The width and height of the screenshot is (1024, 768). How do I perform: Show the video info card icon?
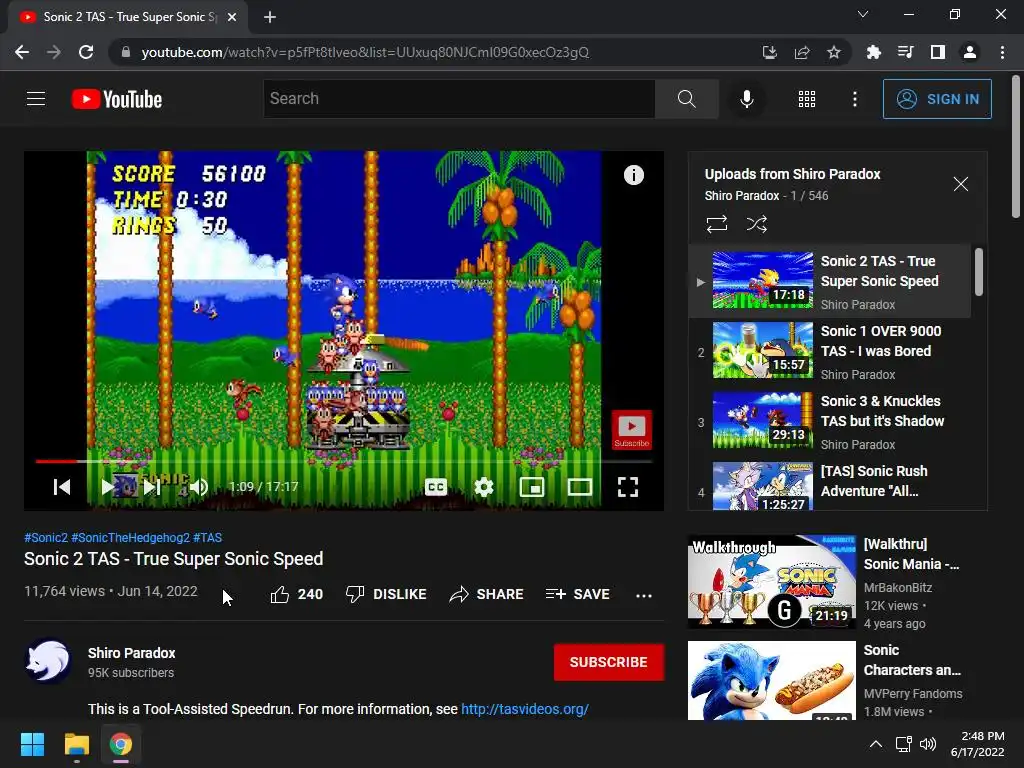click(x=633, y=174)
